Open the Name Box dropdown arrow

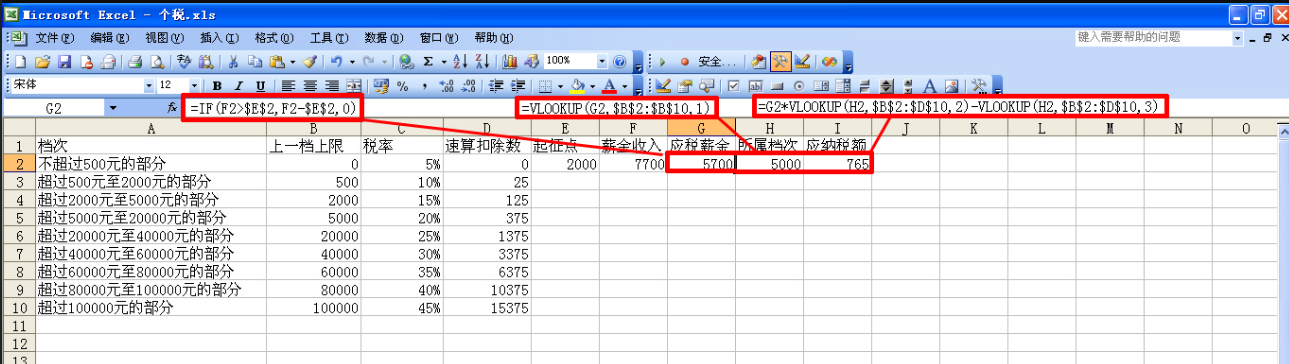pos(112,107)
